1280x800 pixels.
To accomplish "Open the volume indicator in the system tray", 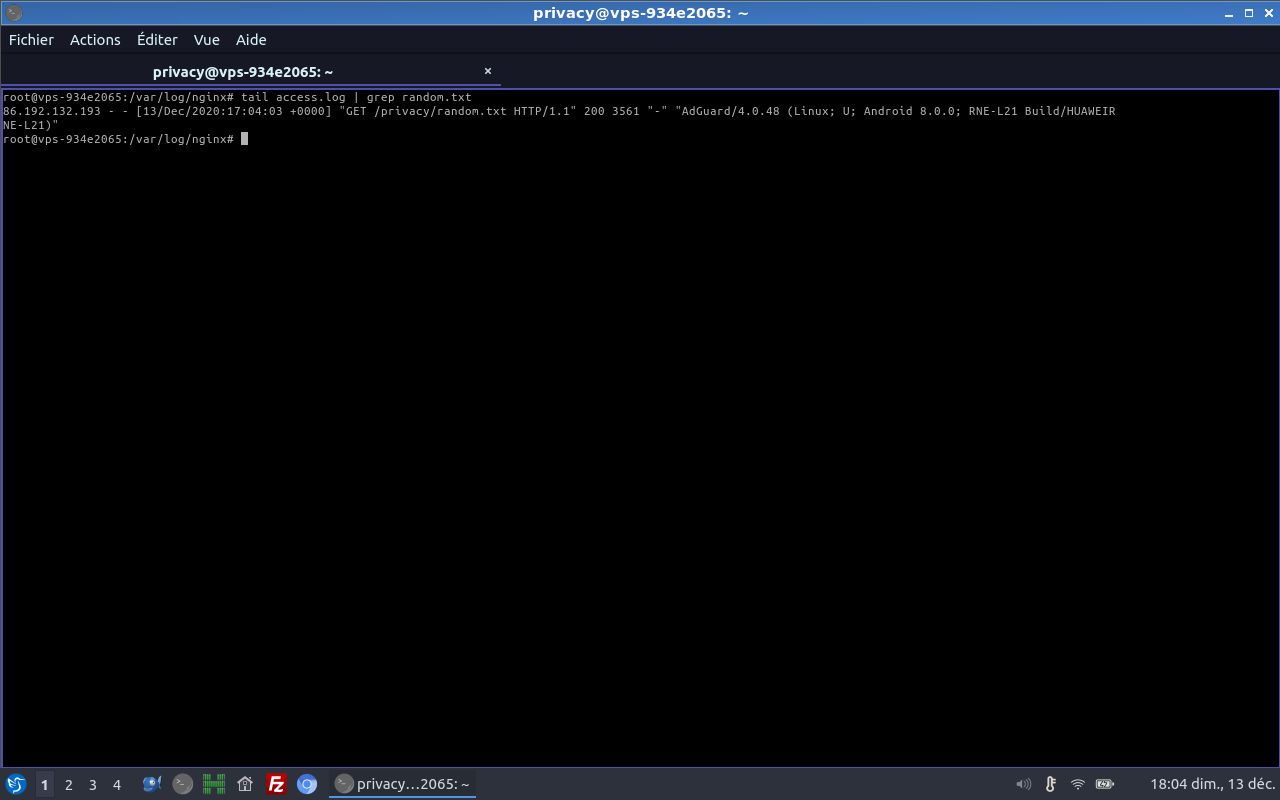I will [x=1023, y=784].
